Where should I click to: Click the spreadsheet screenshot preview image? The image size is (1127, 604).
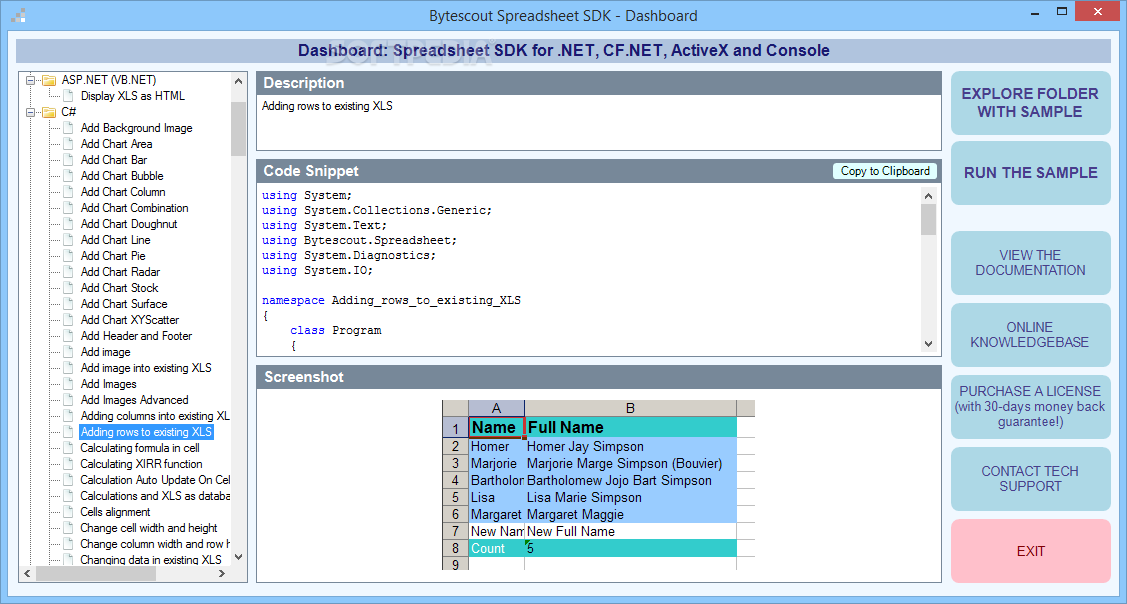(598, 485)
